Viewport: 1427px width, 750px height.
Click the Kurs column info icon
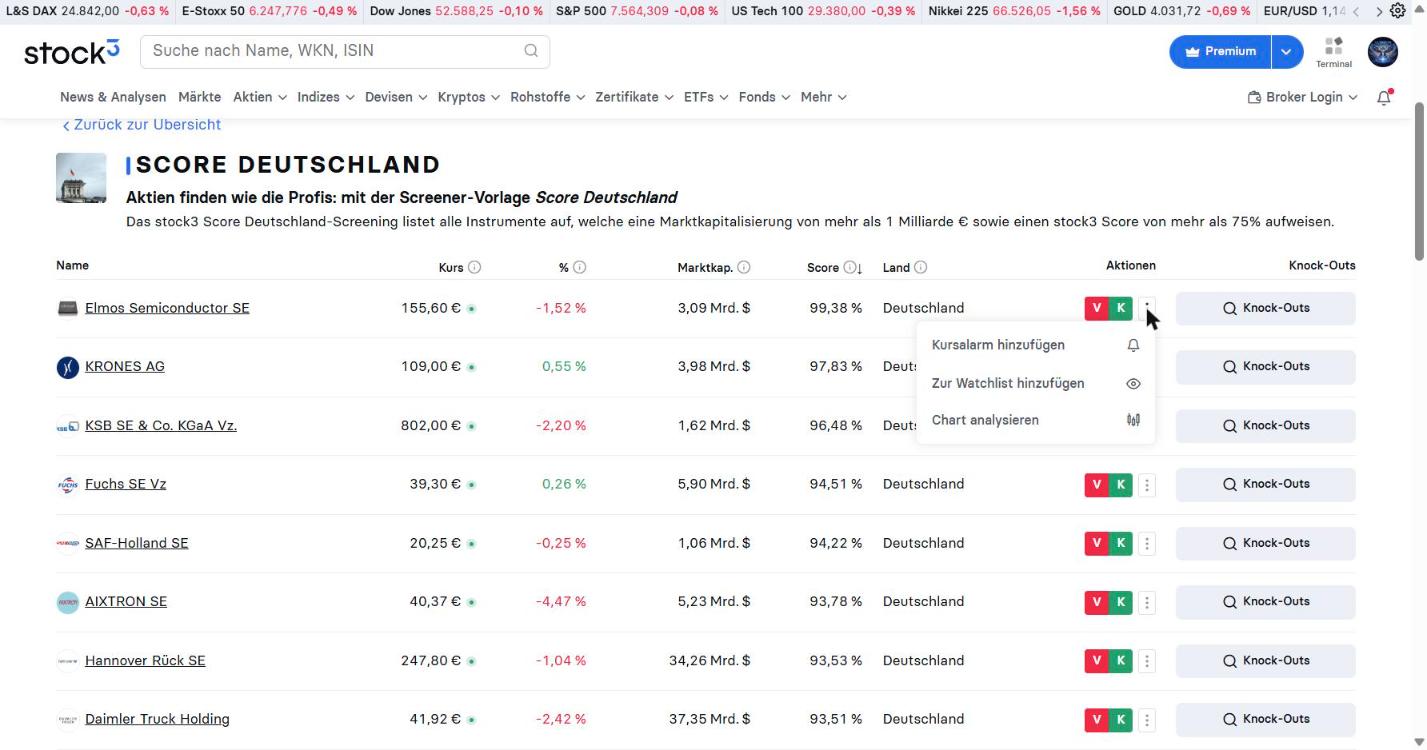point(475,267)
